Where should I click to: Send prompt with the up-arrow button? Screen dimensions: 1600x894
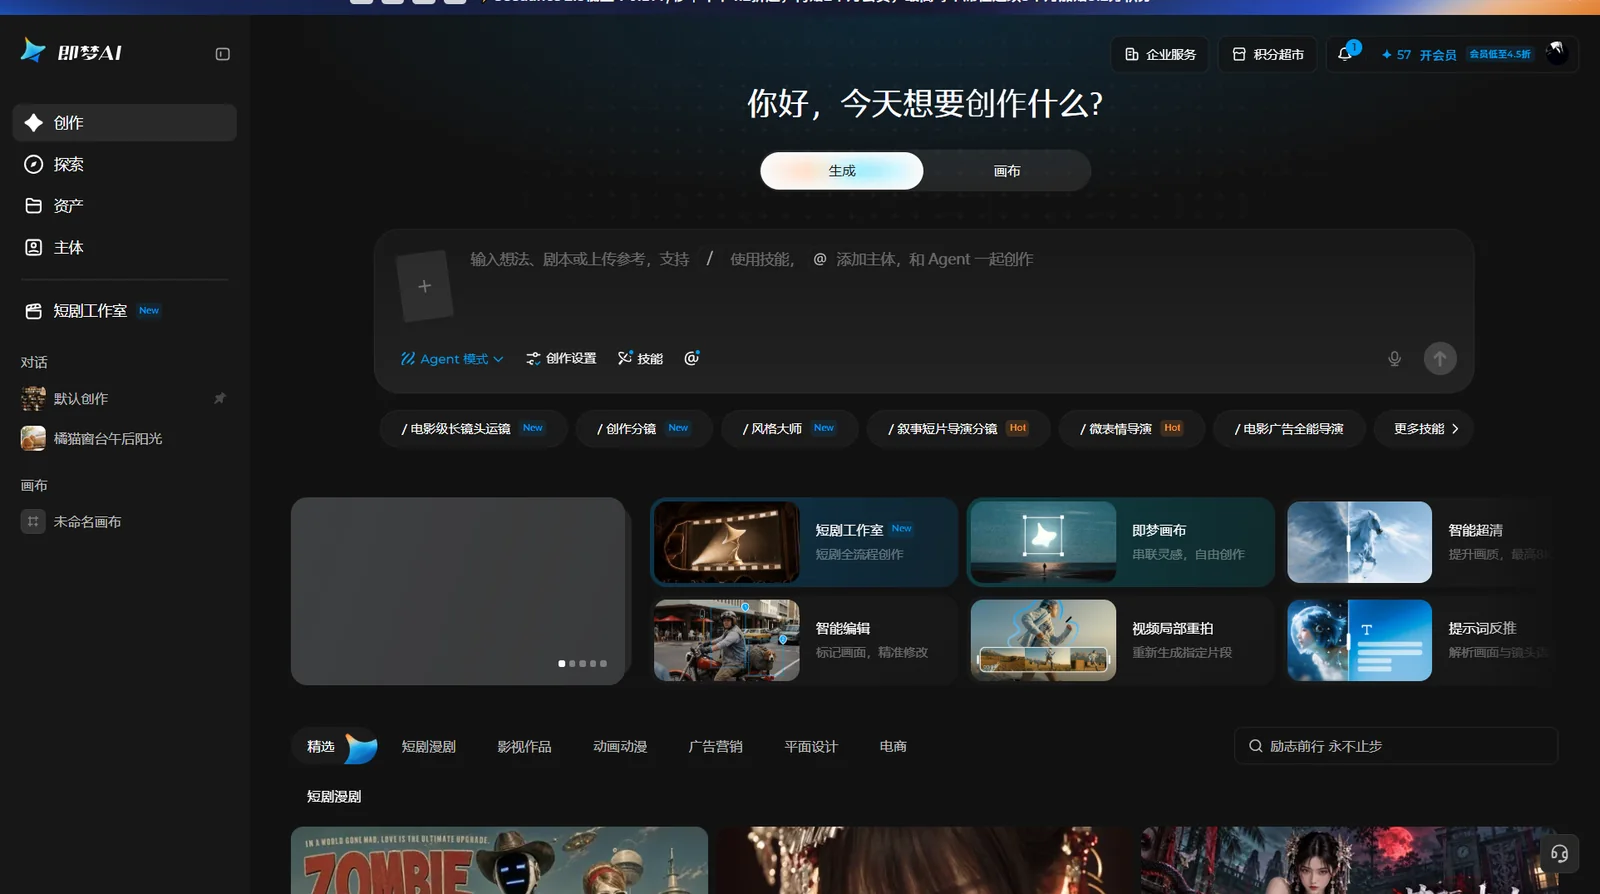pos(1440,358)
